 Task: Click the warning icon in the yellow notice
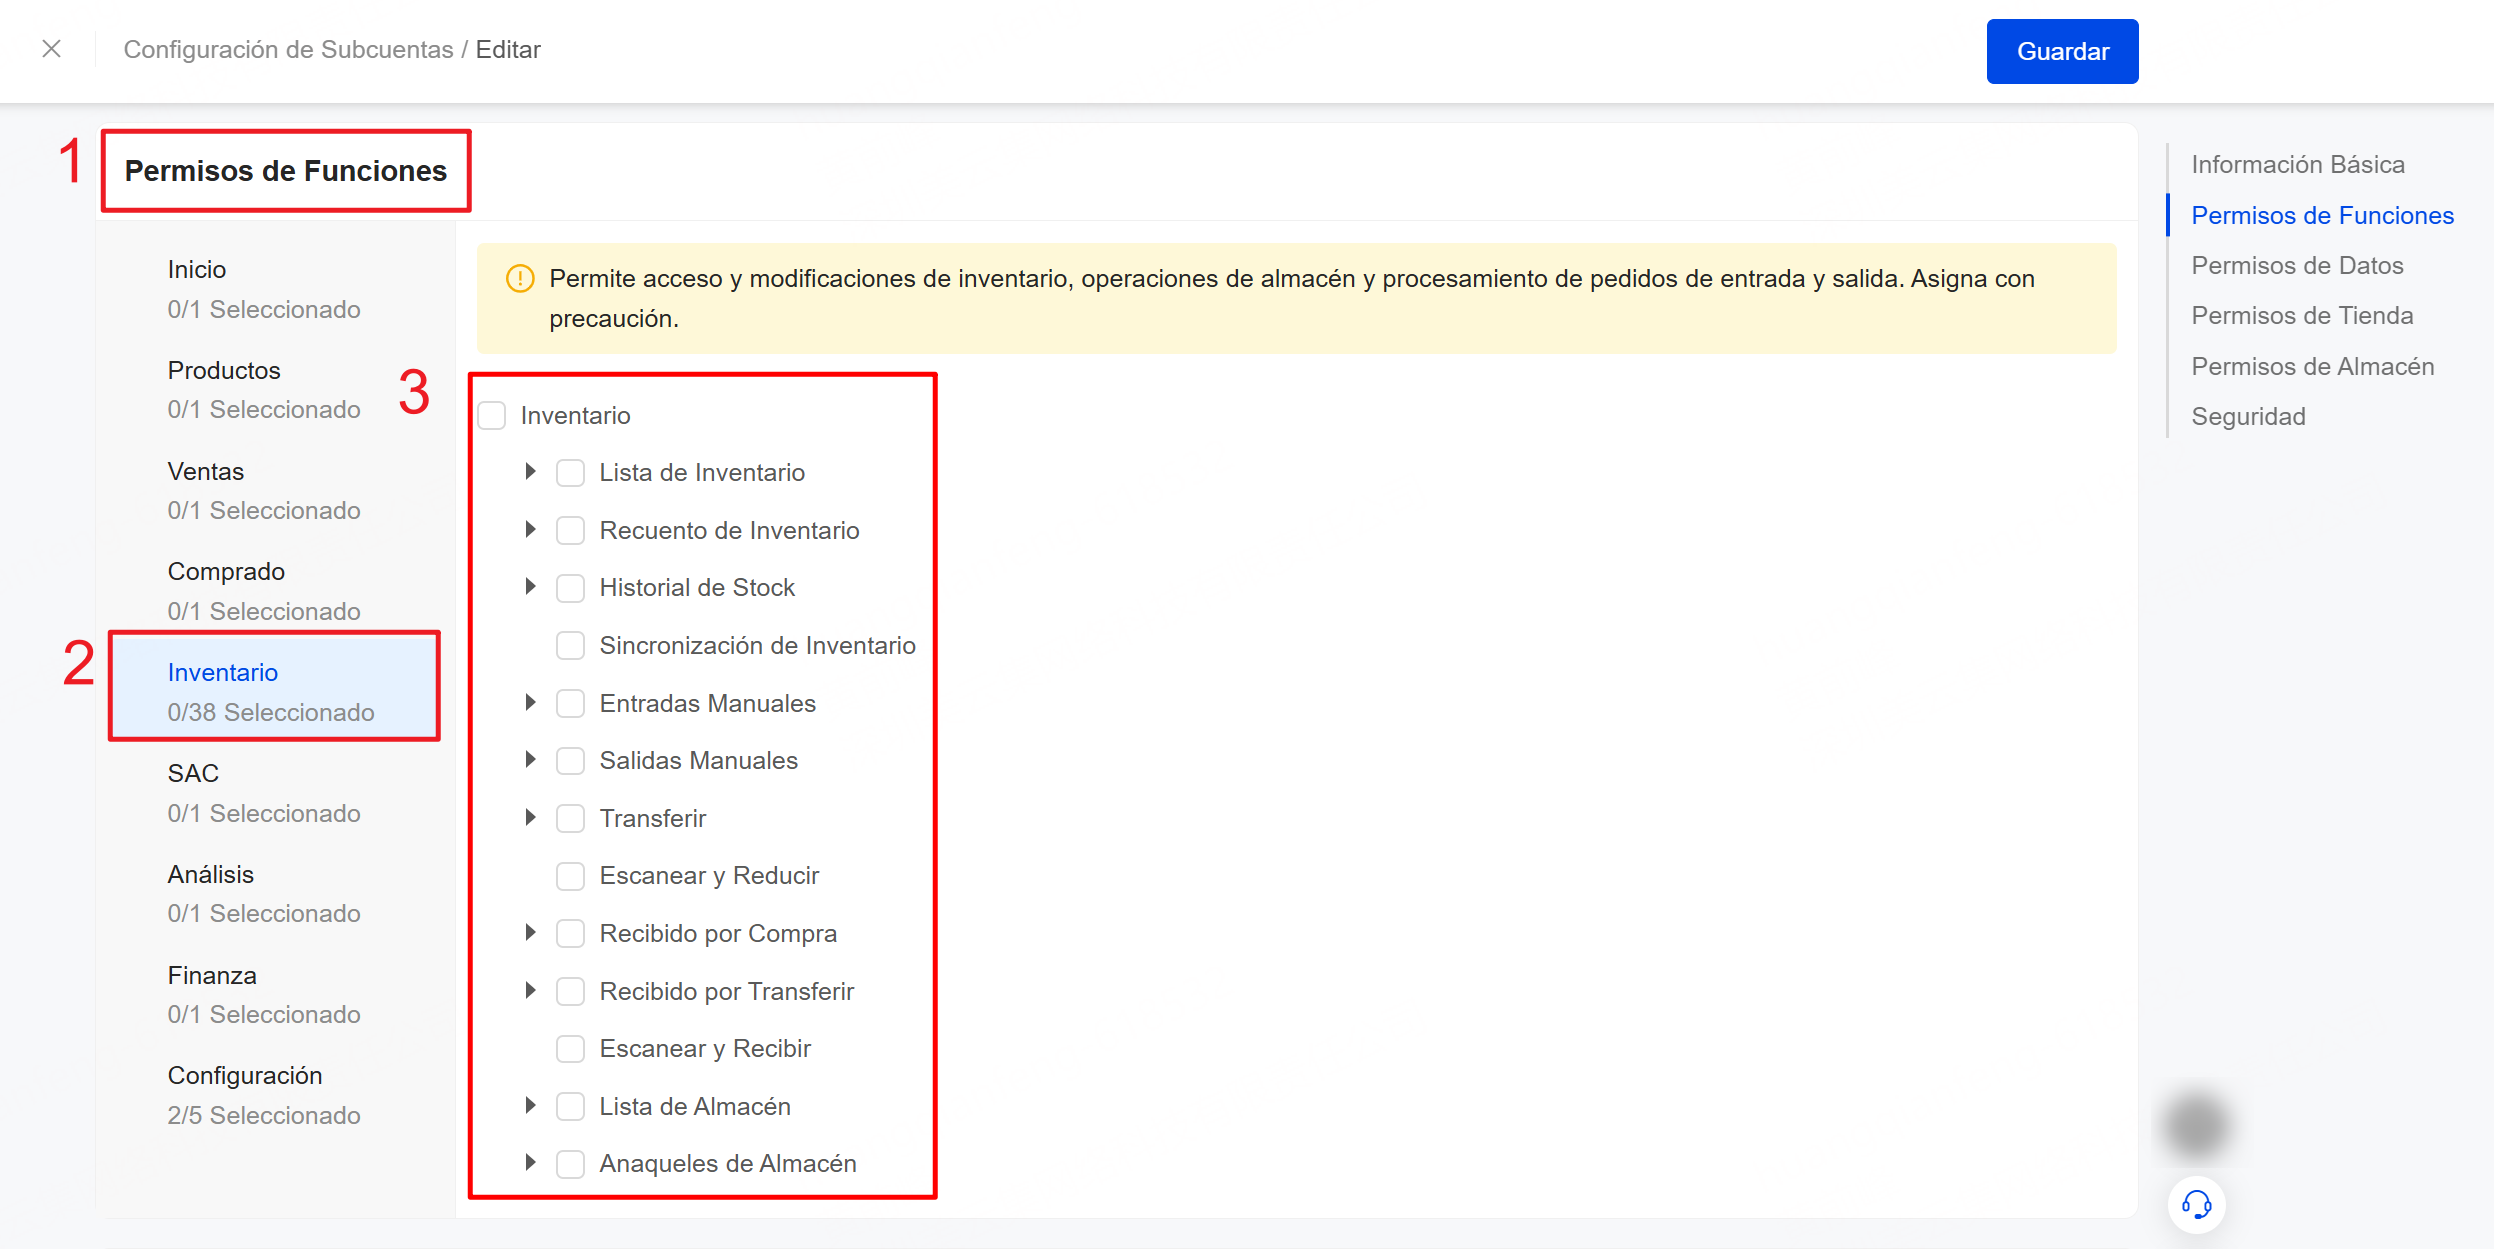click(x=520, y=278)
